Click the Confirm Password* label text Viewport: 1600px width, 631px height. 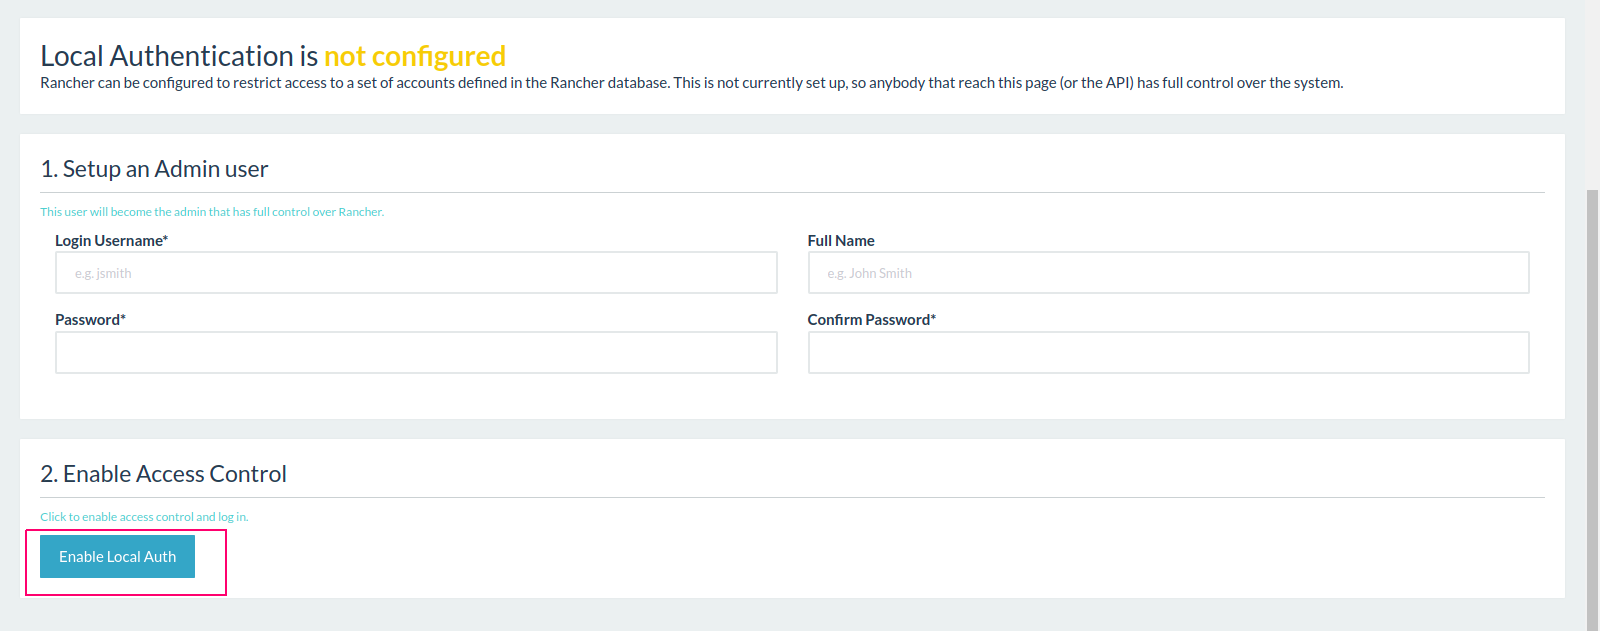click(872, 320)
